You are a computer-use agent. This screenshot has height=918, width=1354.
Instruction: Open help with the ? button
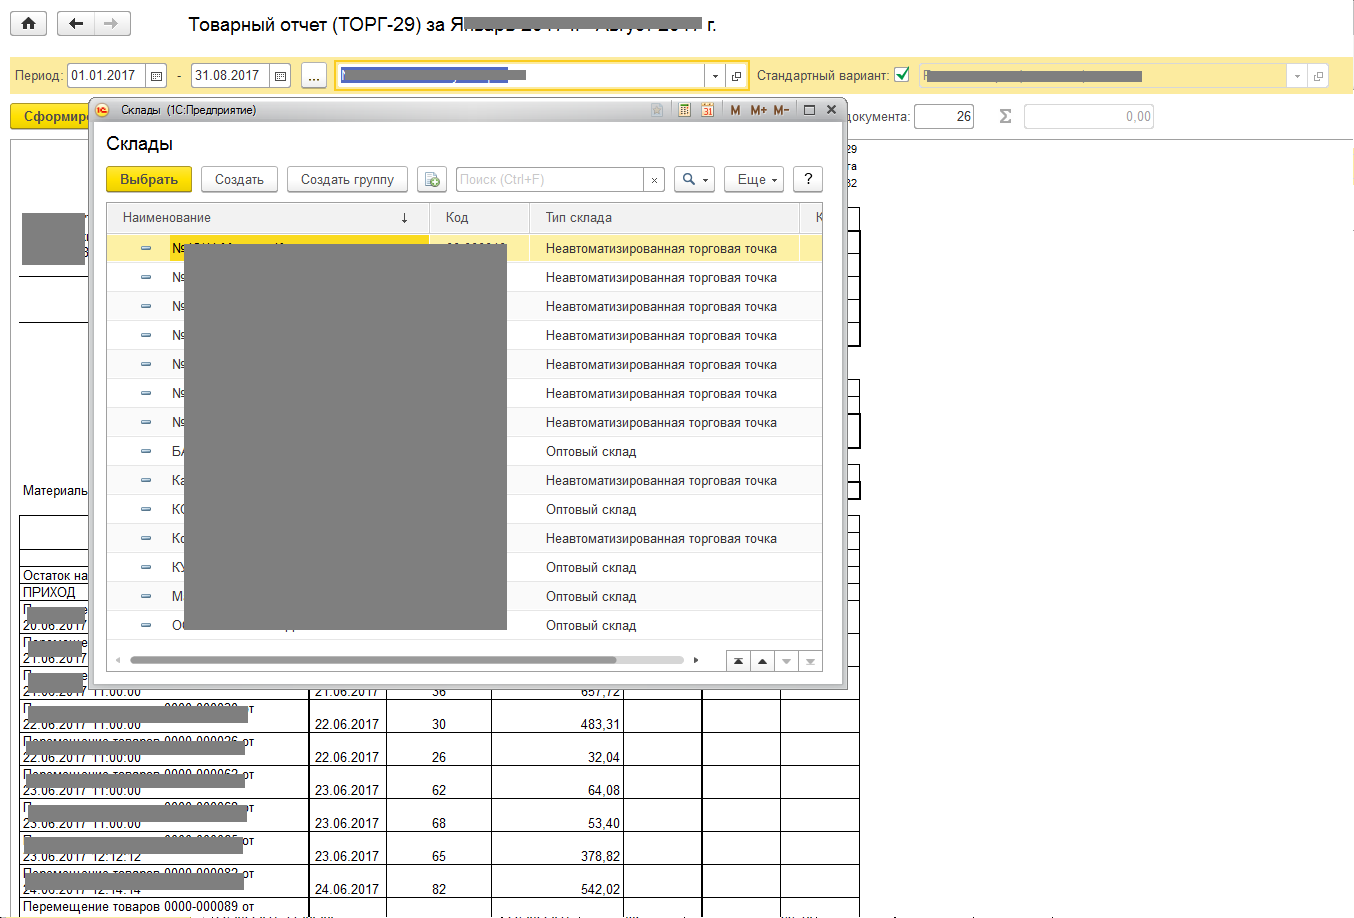pos(808,179)
